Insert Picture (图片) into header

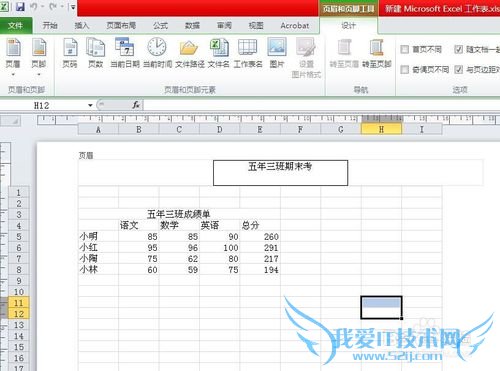(277, 53)
